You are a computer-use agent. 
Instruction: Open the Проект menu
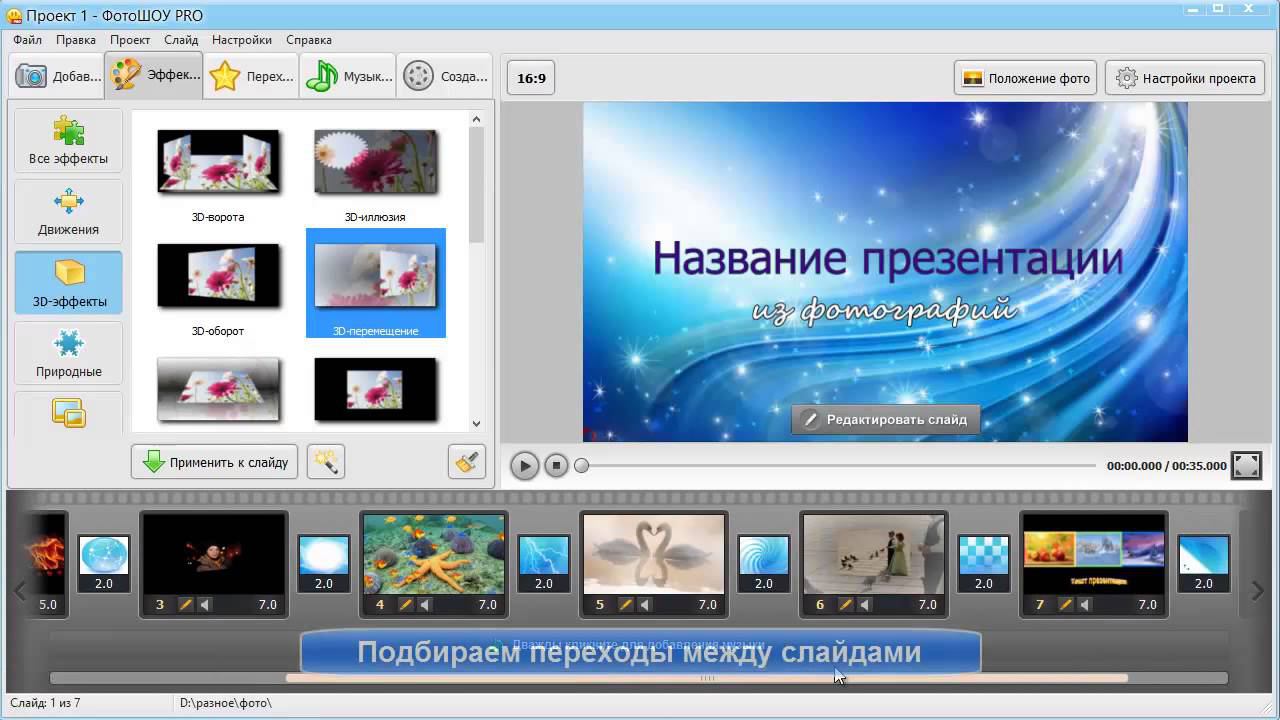click(x=130, y=40)
